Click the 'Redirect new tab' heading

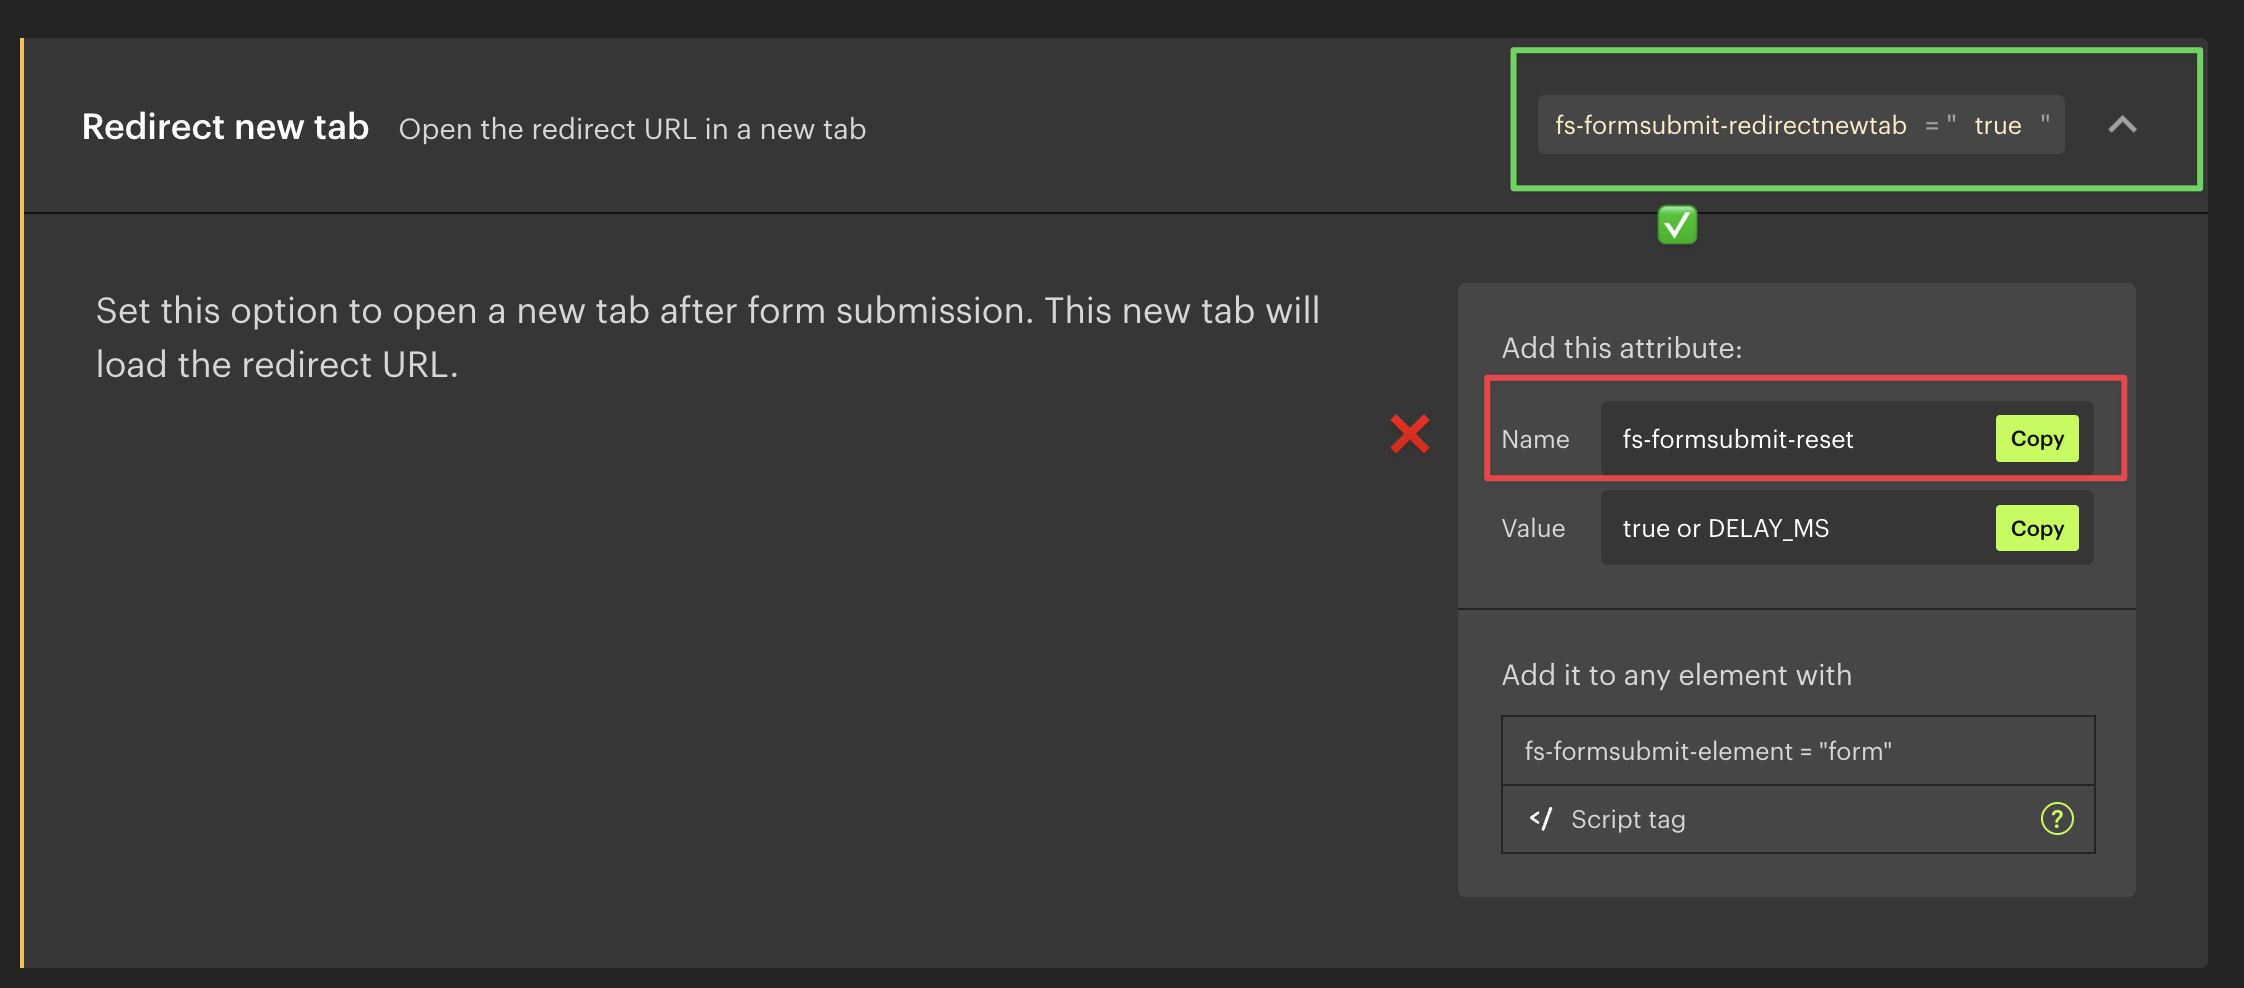[225, 127]
